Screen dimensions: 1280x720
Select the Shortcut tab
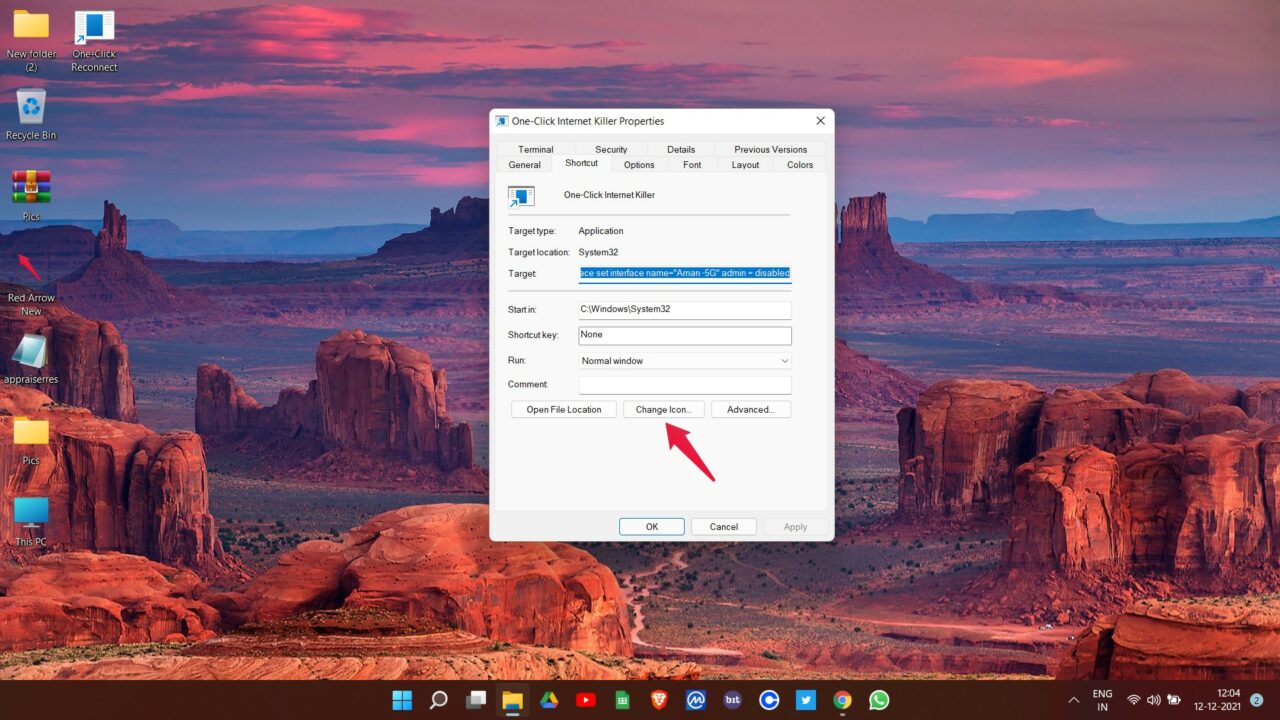click(581, 163)
